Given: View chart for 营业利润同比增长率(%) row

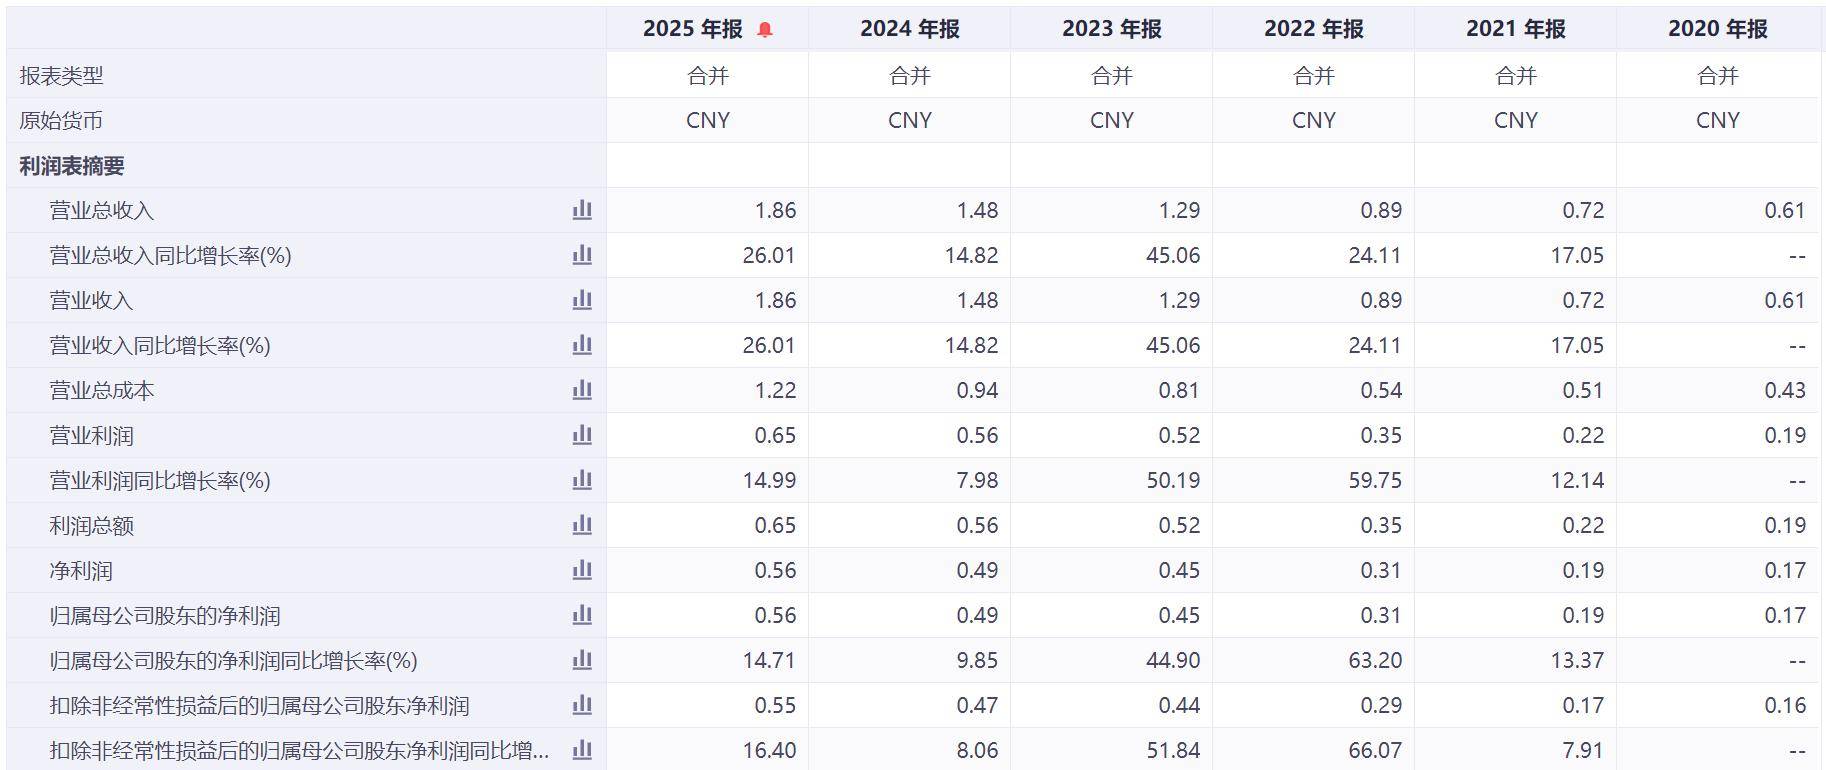Looking at the screenshot, I should (x=582, y=480).
